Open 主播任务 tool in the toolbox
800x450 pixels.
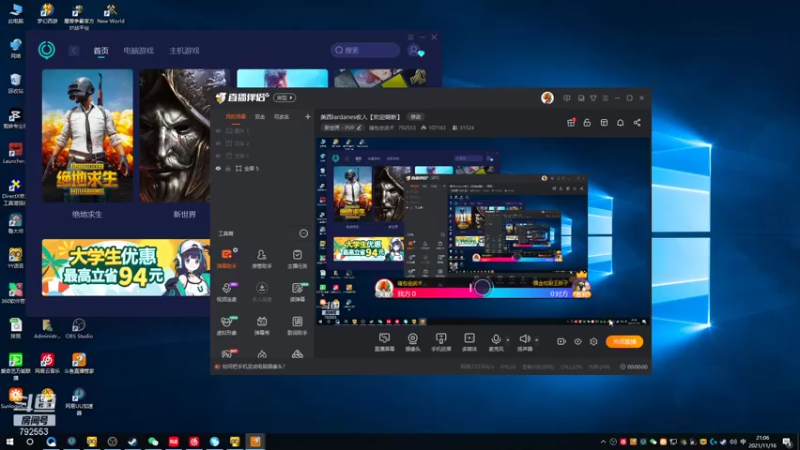[297, 258]
